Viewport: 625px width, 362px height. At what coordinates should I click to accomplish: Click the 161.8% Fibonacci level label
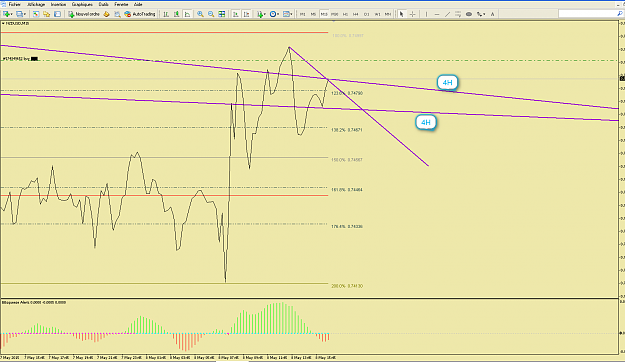347,190
